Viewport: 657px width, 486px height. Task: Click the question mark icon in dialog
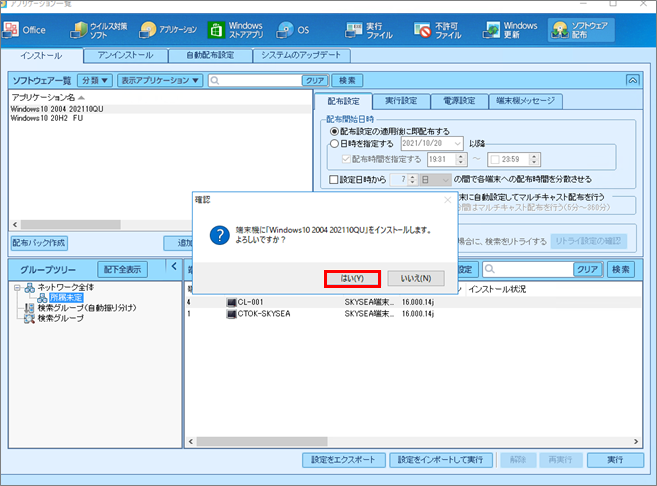[x=220, y=235]
